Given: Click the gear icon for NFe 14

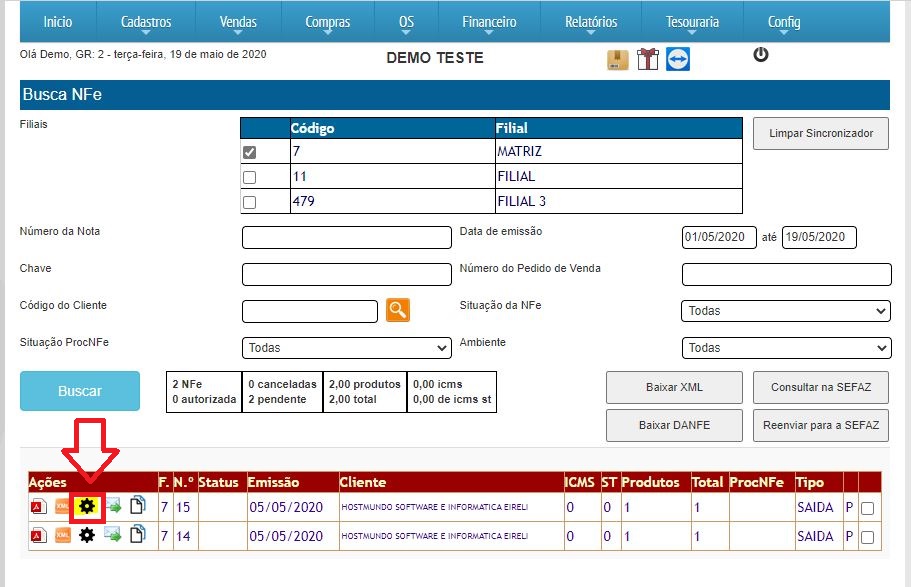Looking at the screenshot, I should click(87, 535).
